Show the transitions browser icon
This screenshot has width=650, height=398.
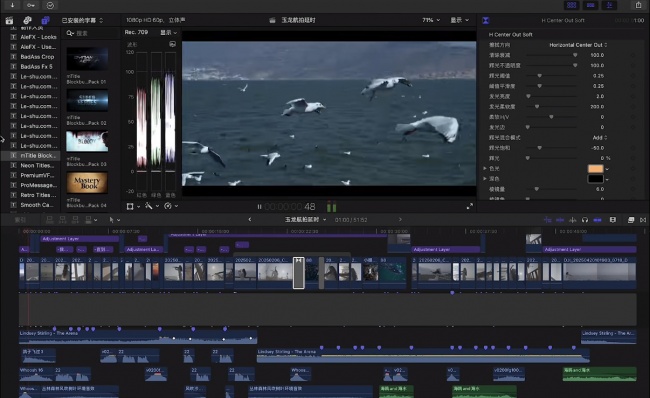643,220
